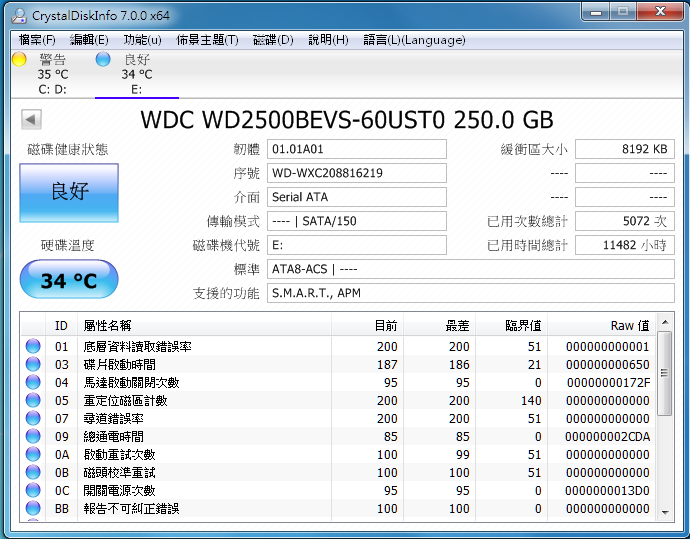Click status circle of attribute 09 row
The width and height of the screenshot is (690, 539).
[x=33, y=436]
